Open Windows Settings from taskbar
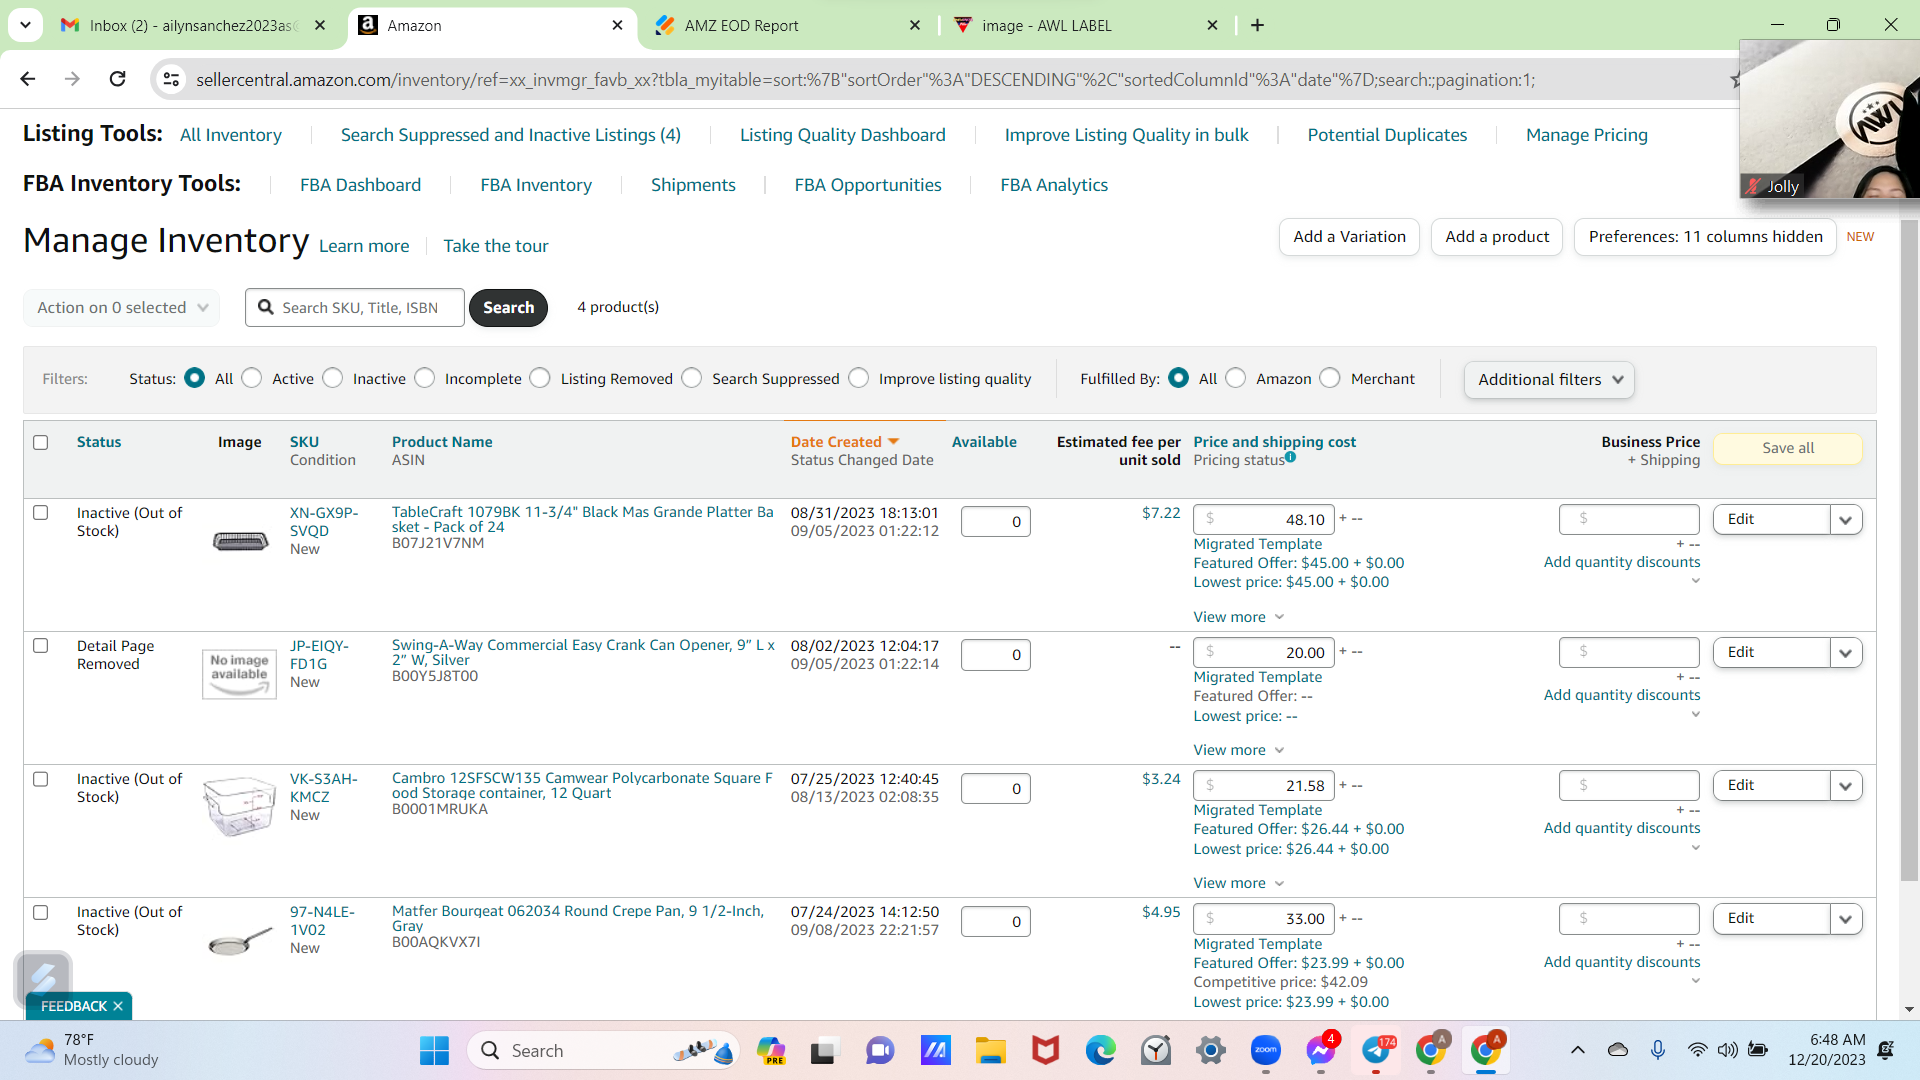This screenshot has height=1080, width=1920. [x=1211, y=1050]
